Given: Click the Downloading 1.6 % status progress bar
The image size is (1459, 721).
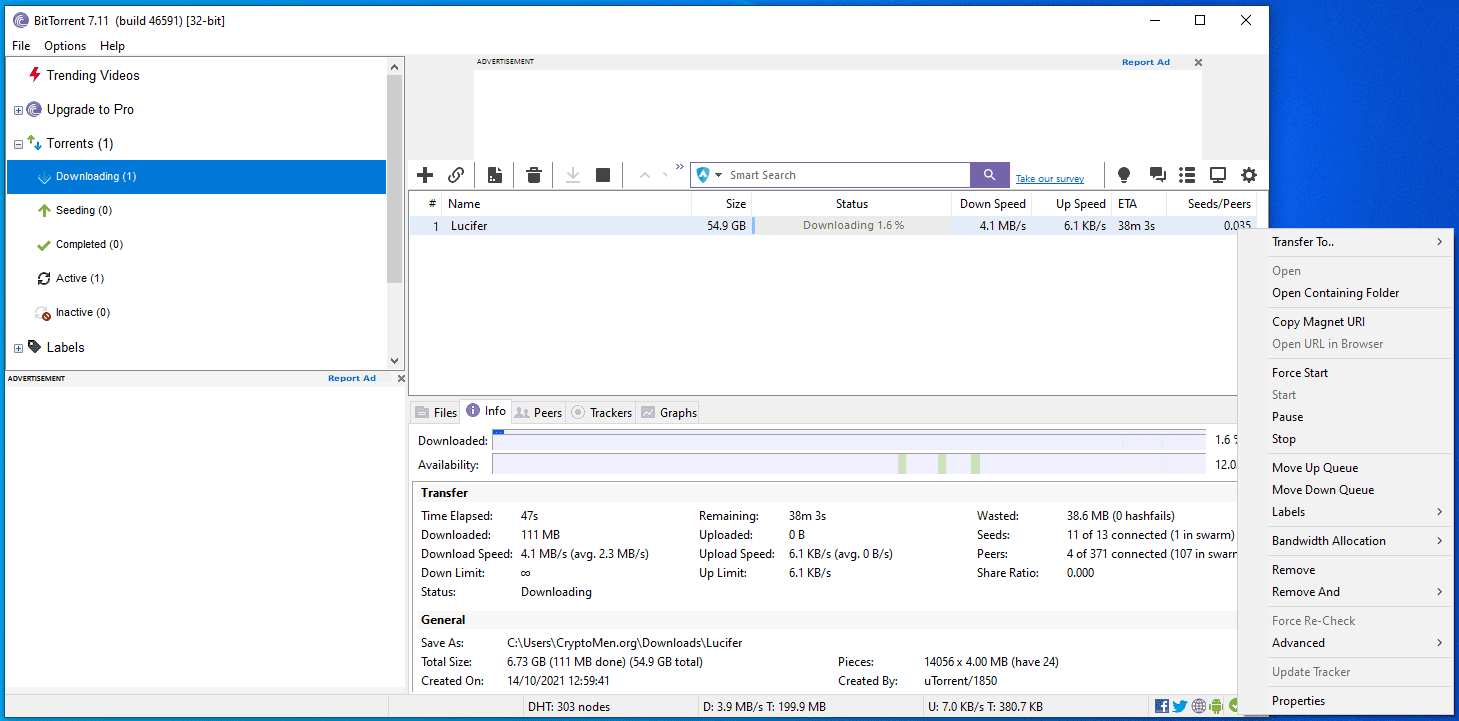Looking at the screenshot, I should [x=853, y=226].
